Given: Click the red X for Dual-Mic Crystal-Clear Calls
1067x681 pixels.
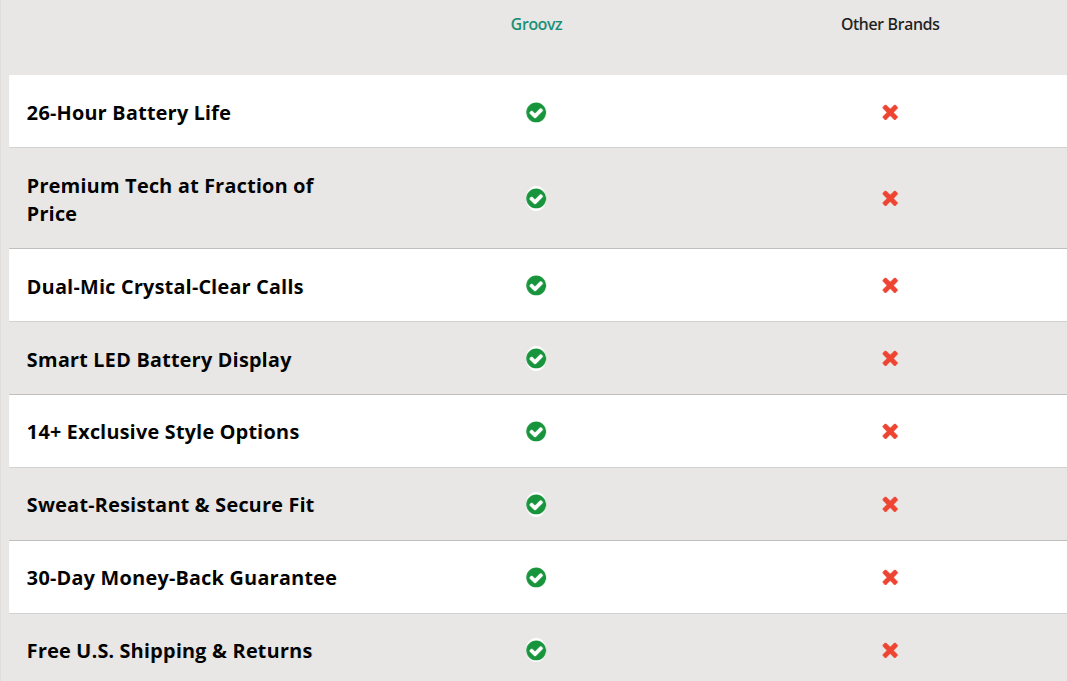Looking at the screenshot, I should (x=890, y=285).
